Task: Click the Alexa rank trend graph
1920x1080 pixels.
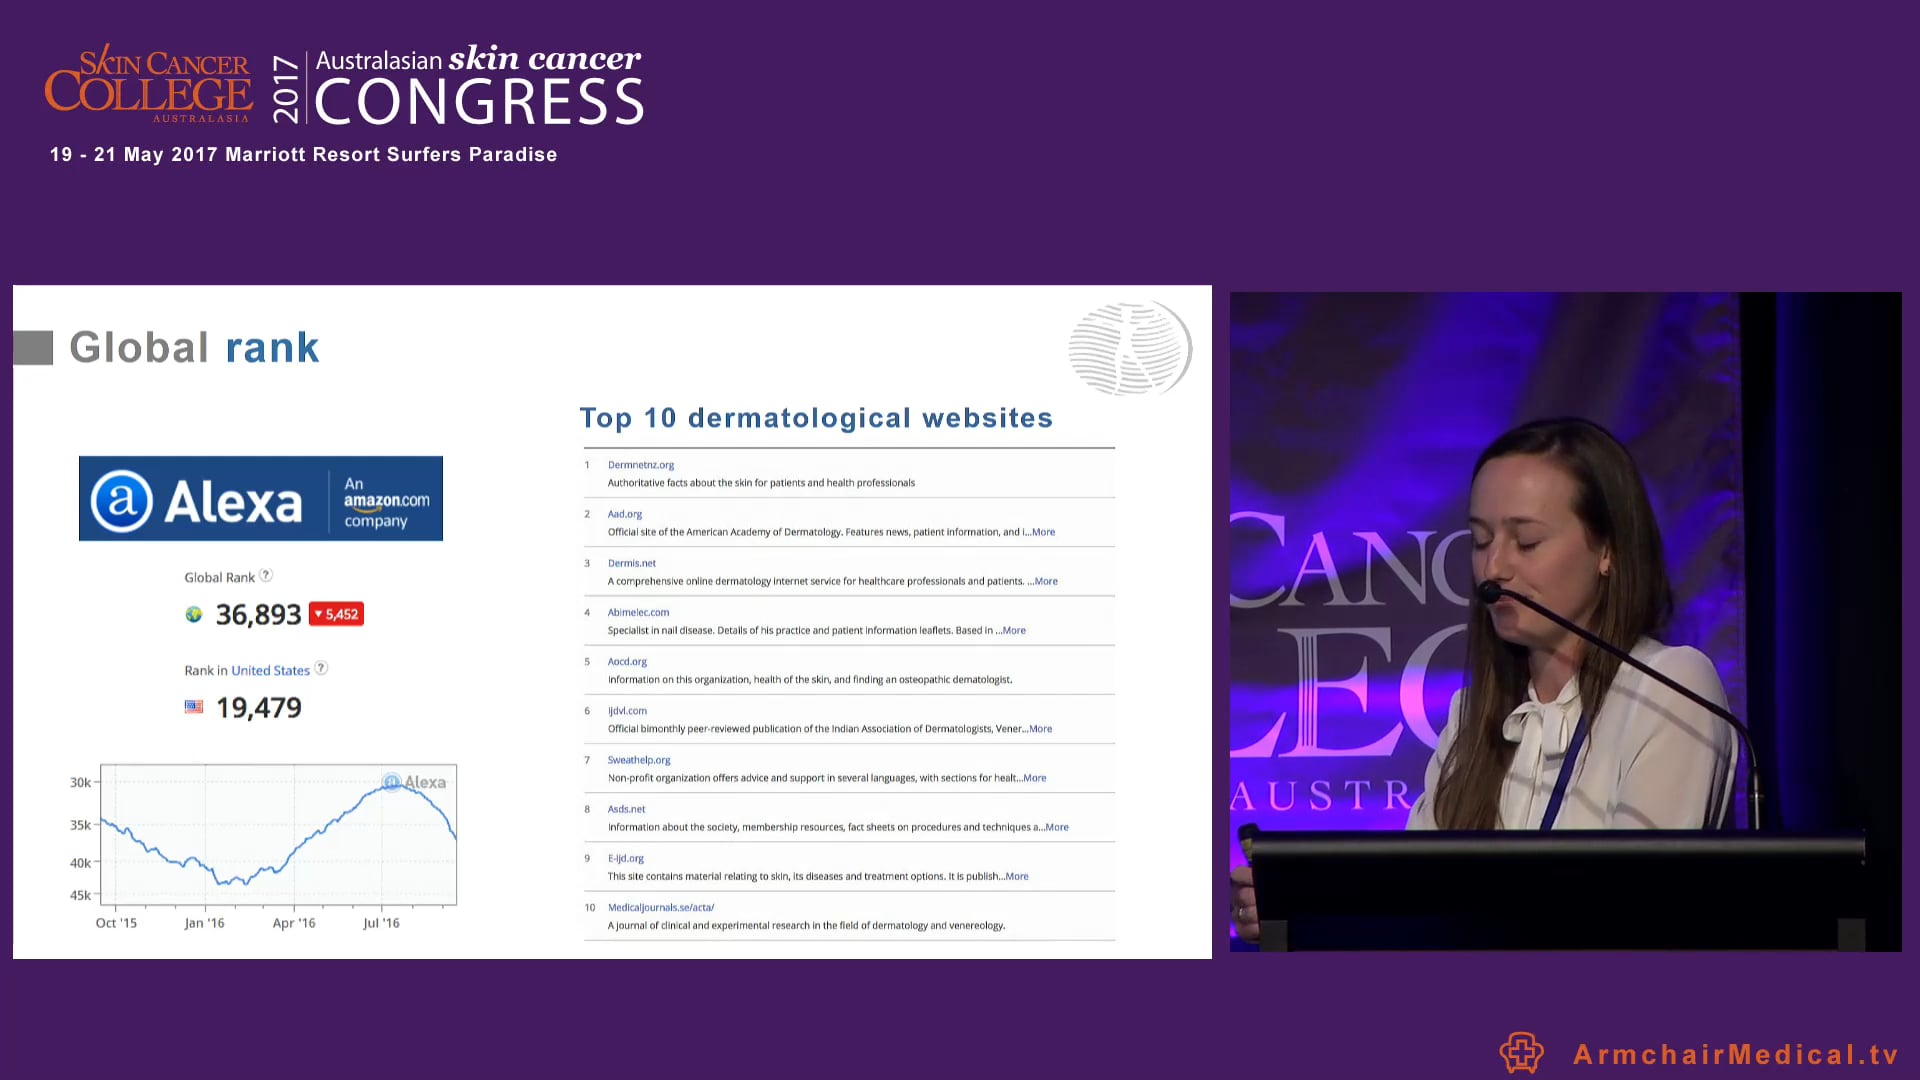Action: [x=278, y=835]
